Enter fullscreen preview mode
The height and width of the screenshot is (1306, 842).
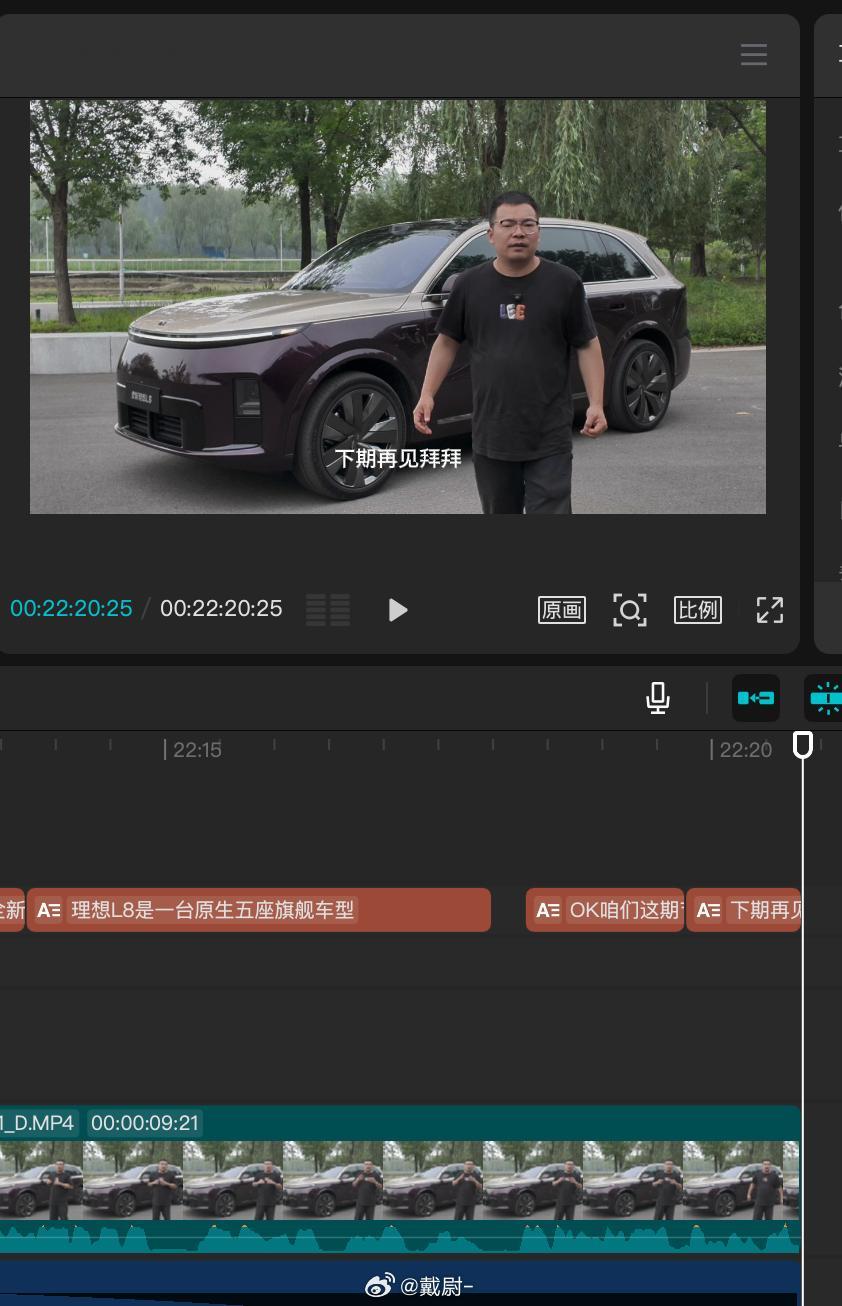pos(770,610)
